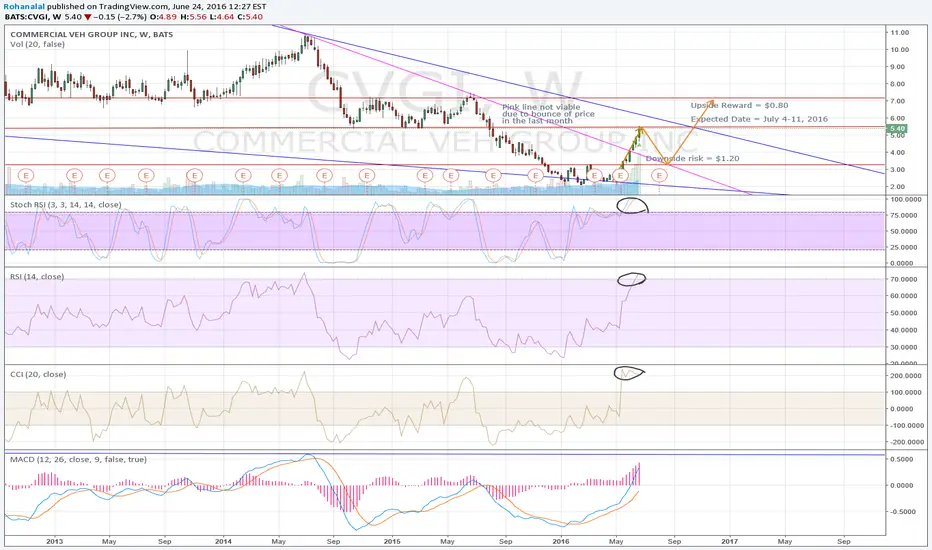Image resolution: width=932 pixels, height=550 pixels.
Task: Open the CCI (20, close) indicator label
Action: tap(38, 374)
